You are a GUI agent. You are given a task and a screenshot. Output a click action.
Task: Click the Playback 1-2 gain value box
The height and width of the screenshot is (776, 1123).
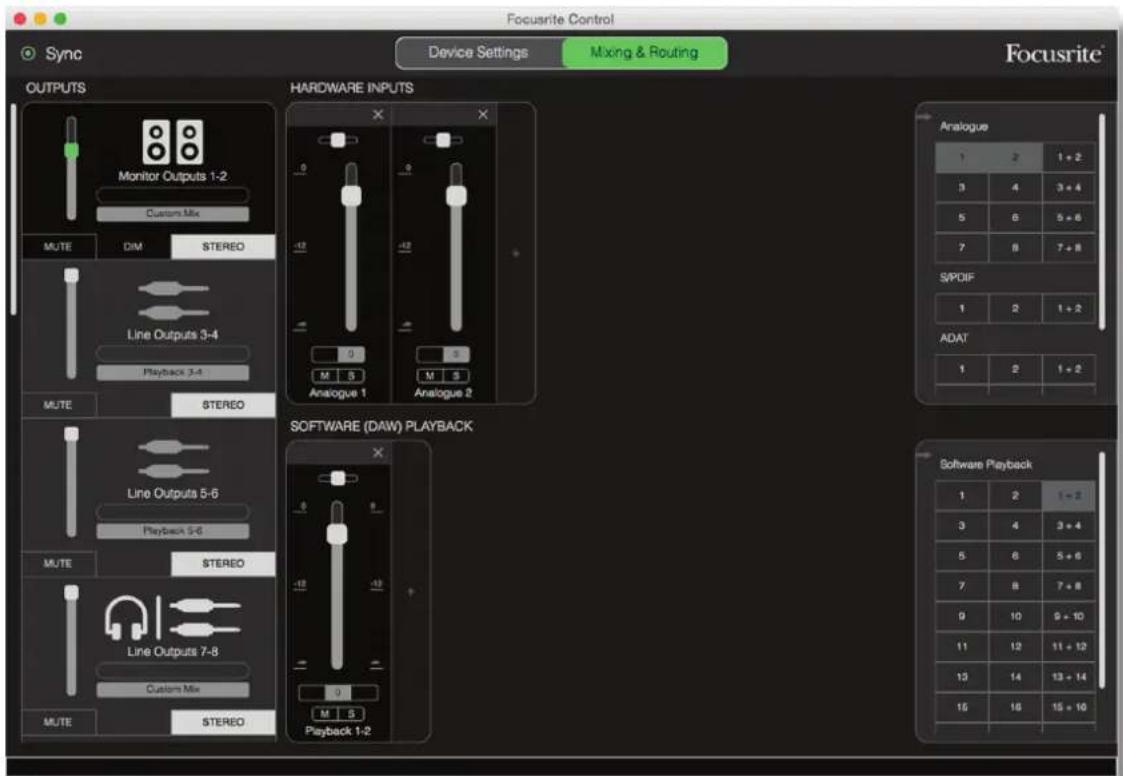[x=338, y=693]
